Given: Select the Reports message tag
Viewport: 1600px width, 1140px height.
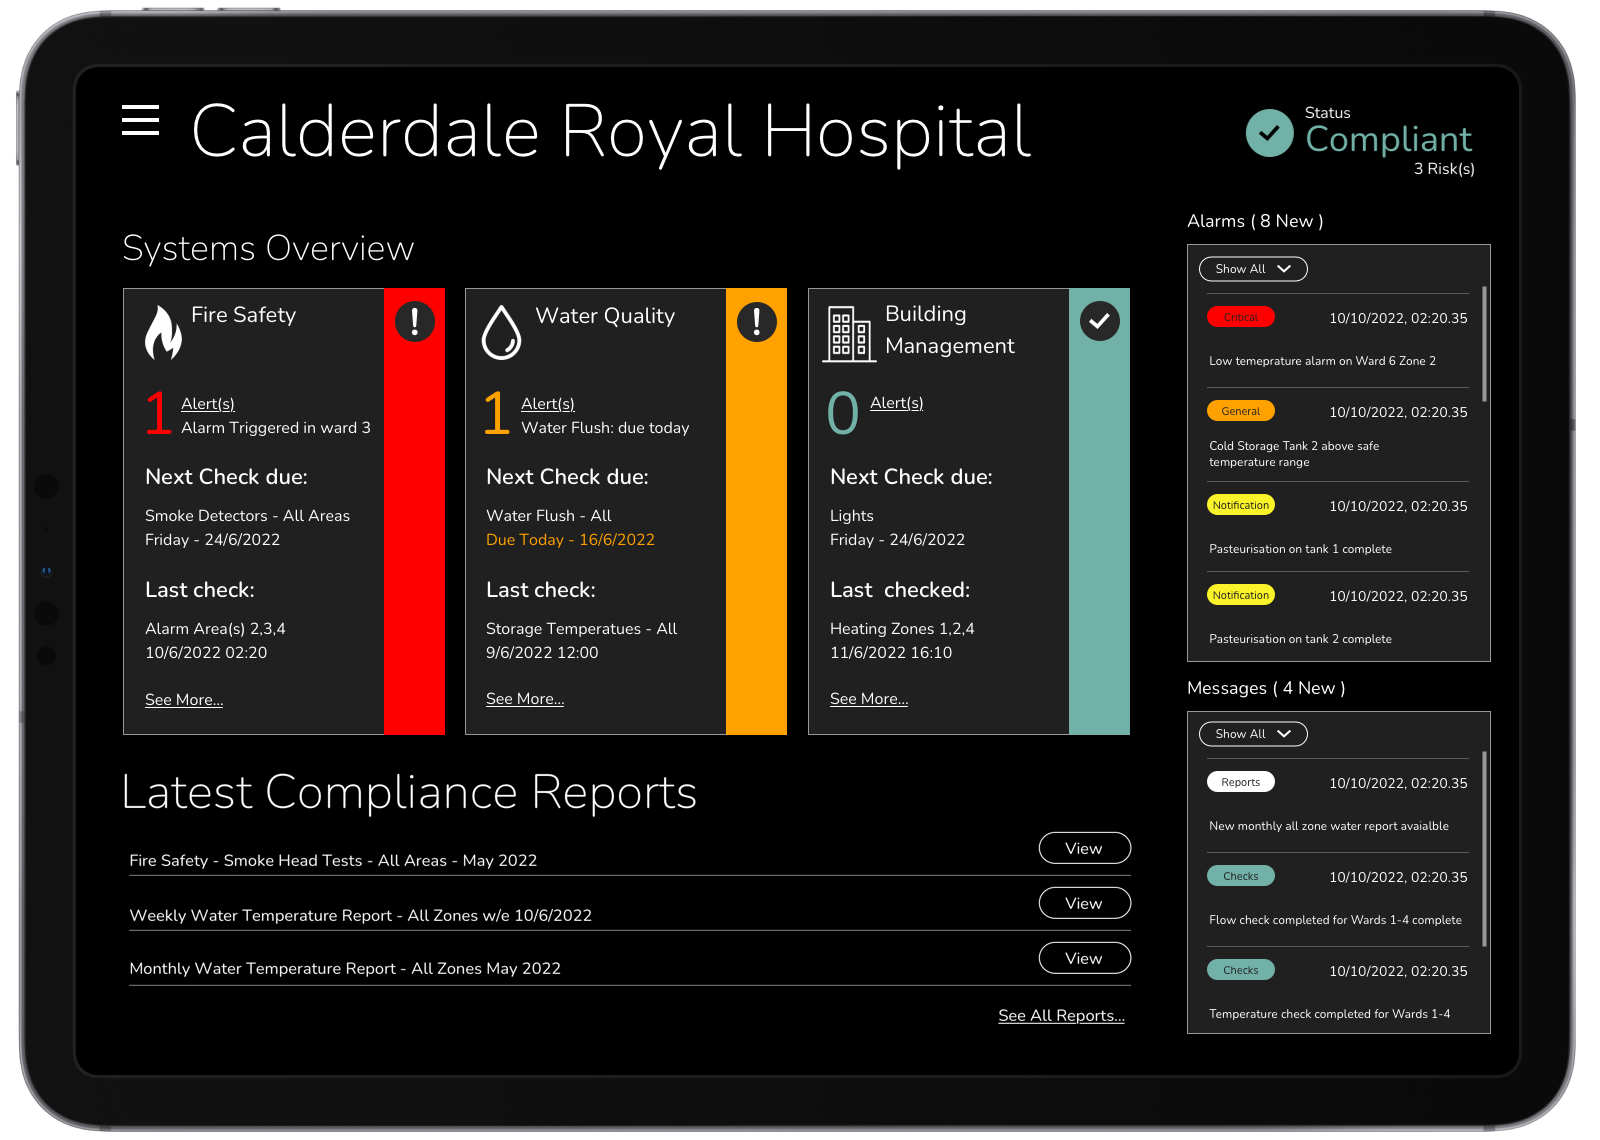Looking at the screenshot, I should pos(1241,782).
